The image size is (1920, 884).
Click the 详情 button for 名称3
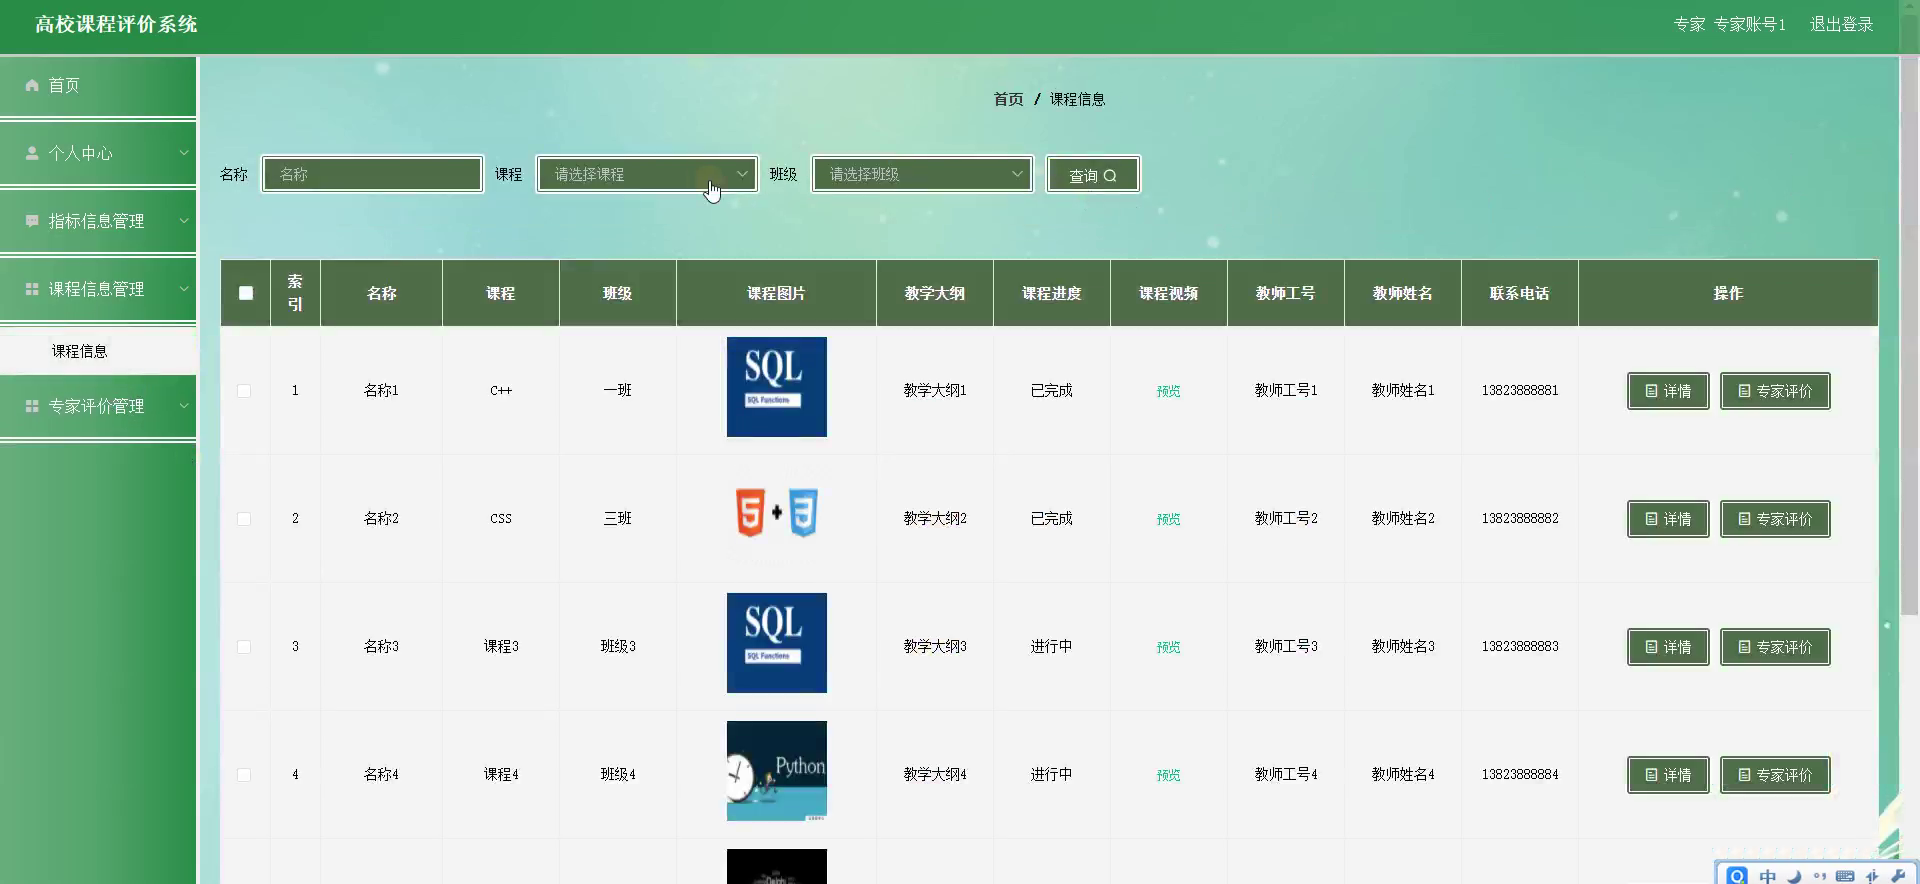click(x=1668, y=647)
